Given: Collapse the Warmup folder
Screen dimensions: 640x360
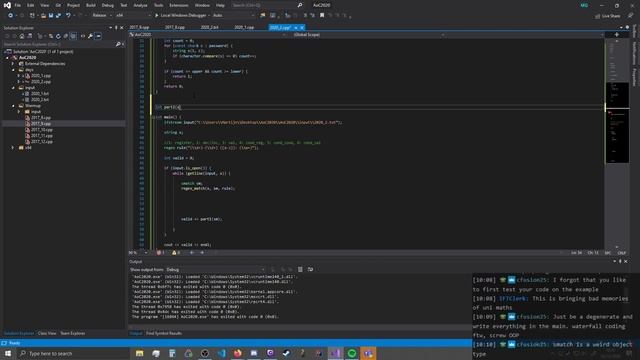Looking at the screenshot, I should point(13,106).
